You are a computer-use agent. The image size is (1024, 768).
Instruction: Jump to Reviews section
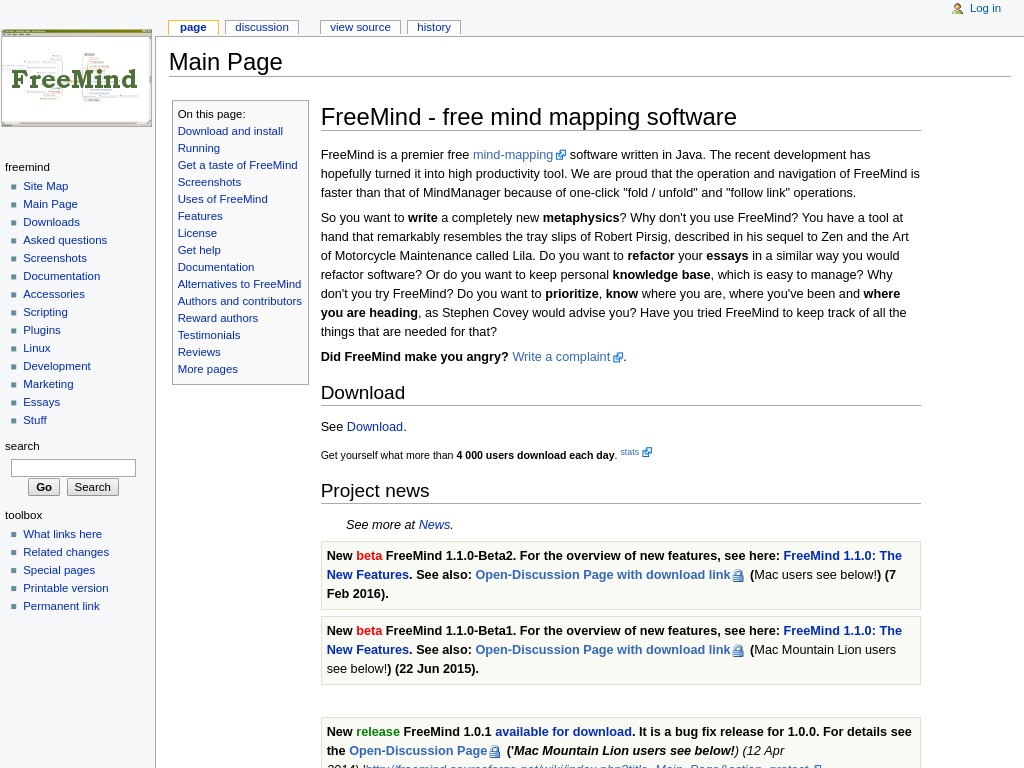point(199,352)
